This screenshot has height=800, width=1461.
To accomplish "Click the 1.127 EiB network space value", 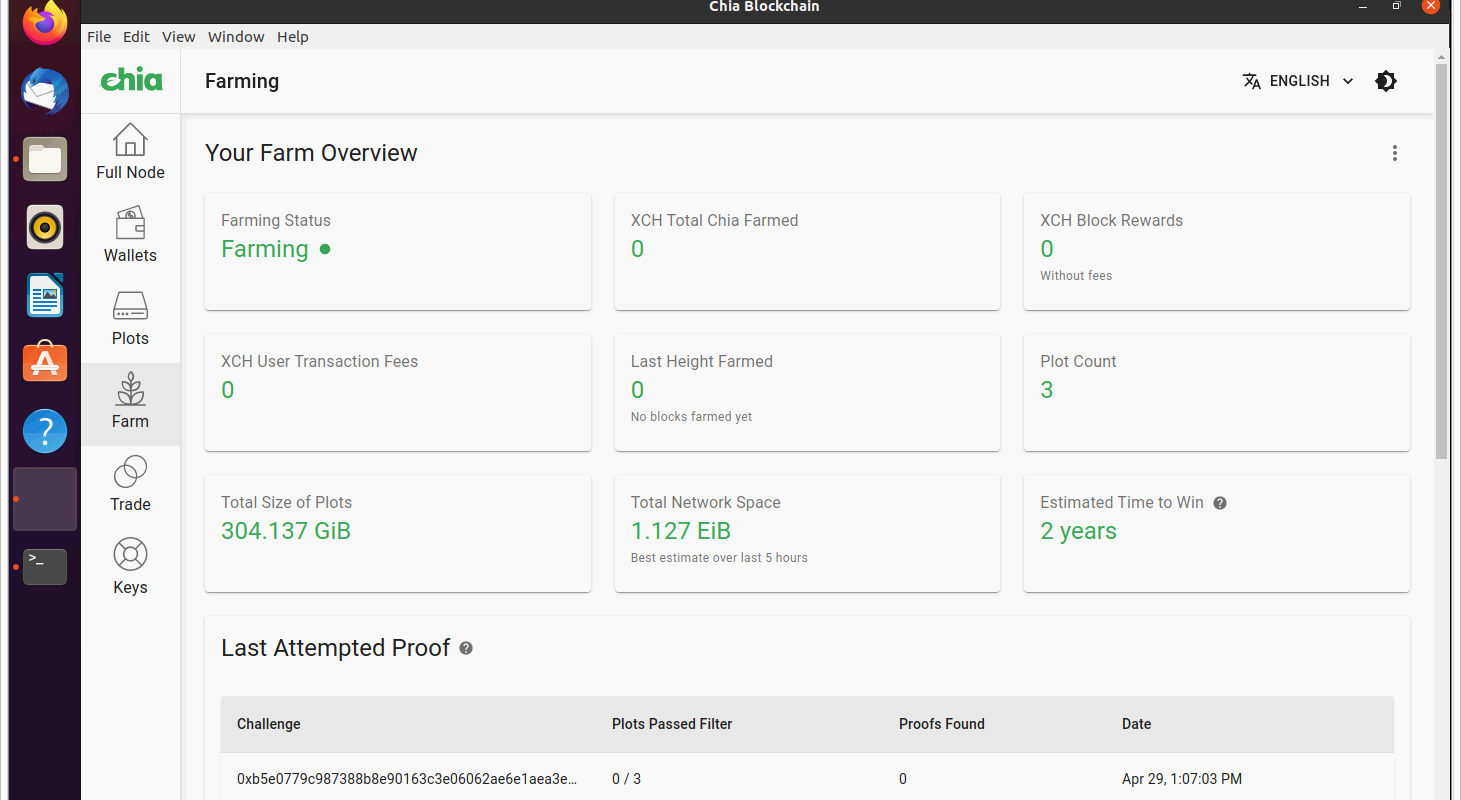I will tap(681, 531).
